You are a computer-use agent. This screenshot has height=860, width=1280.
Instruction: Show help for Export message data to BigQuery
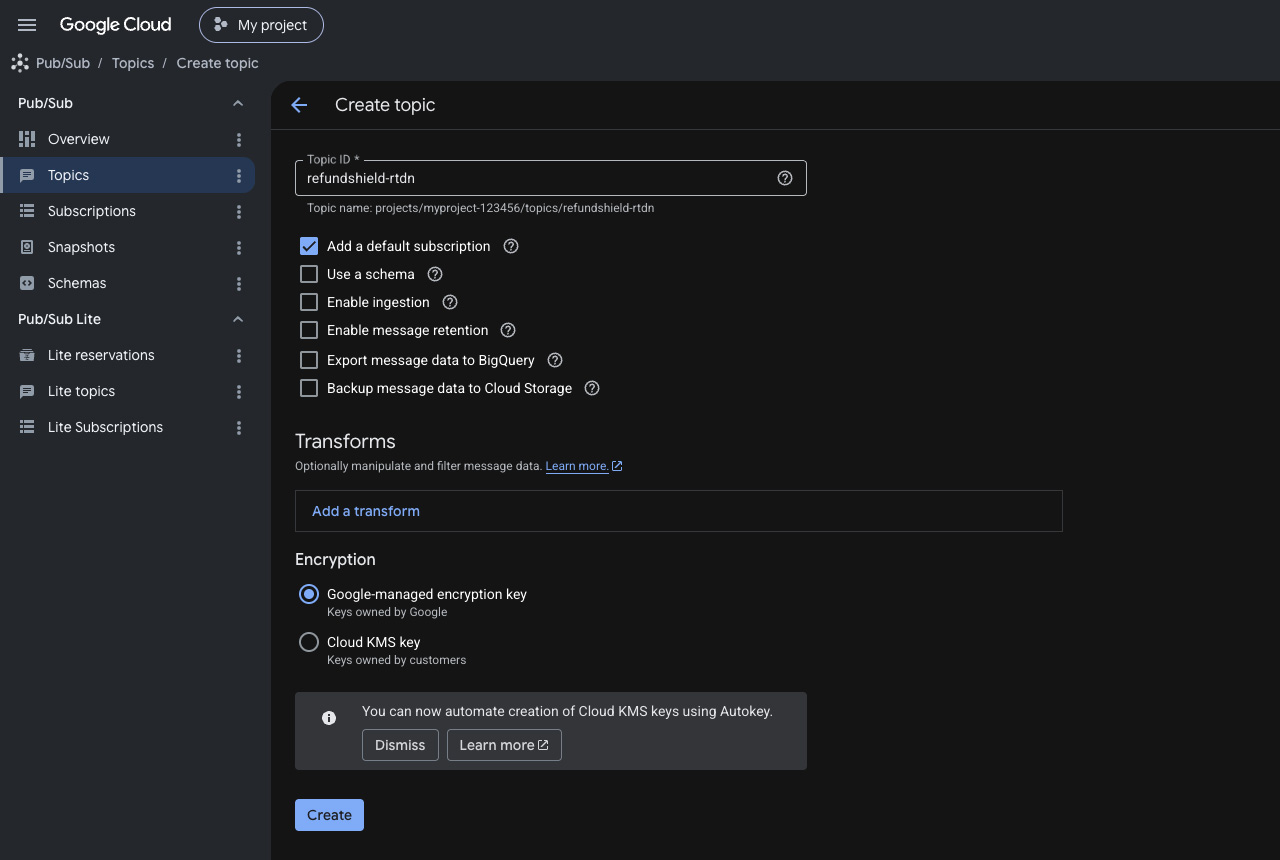click(555, 360)
